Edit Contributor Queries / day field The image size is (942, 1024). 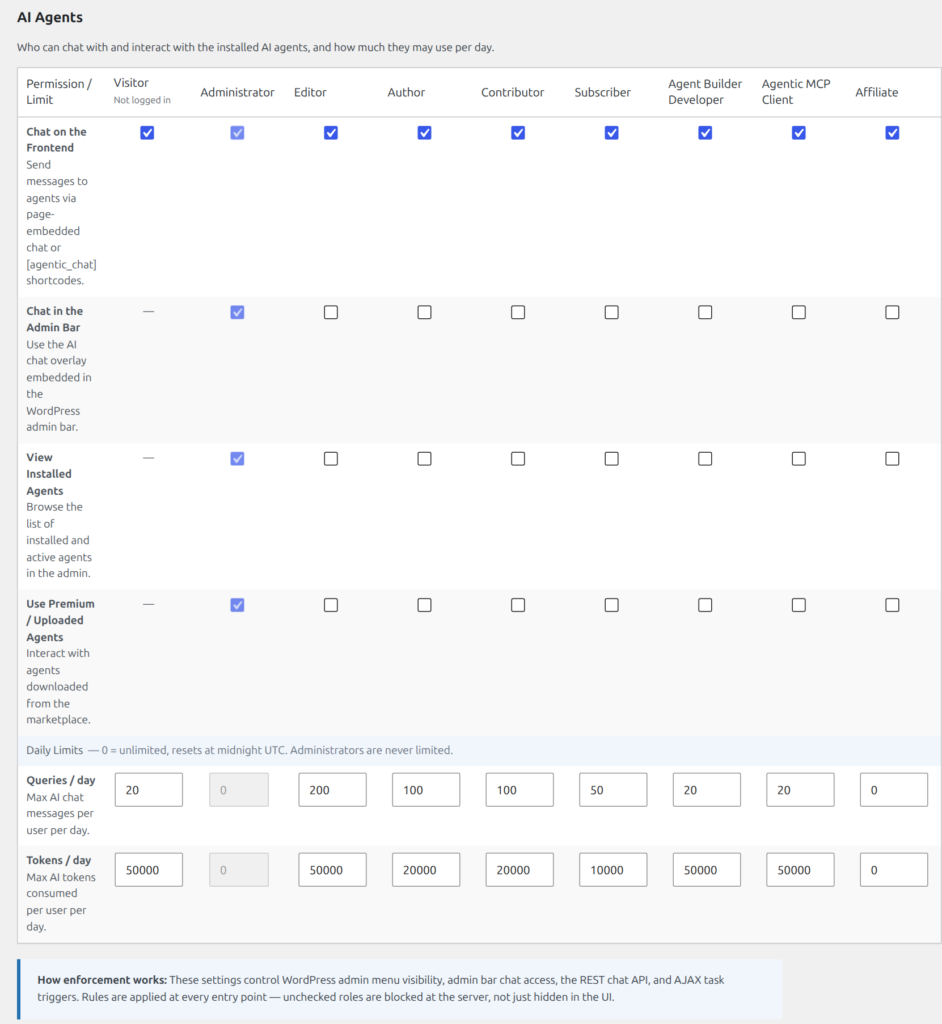coord(519,790)
